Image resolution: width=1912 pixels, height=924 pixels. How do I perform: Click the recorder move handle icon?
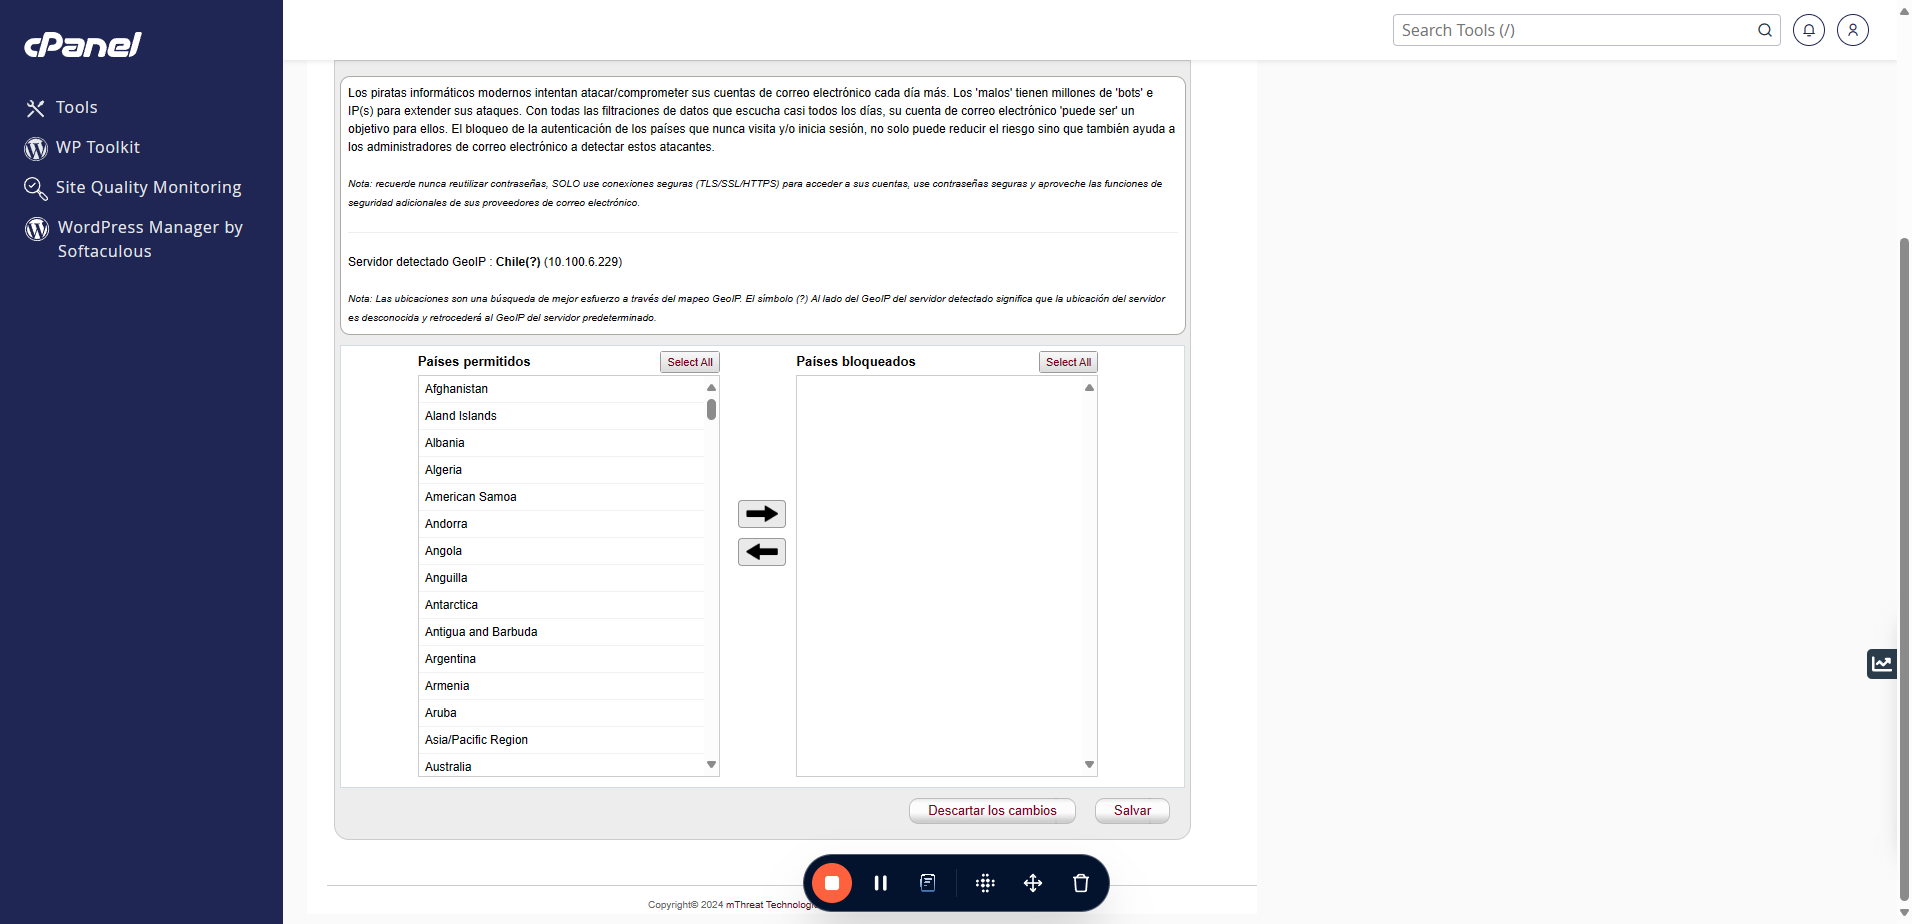(x=1033, y=883)
